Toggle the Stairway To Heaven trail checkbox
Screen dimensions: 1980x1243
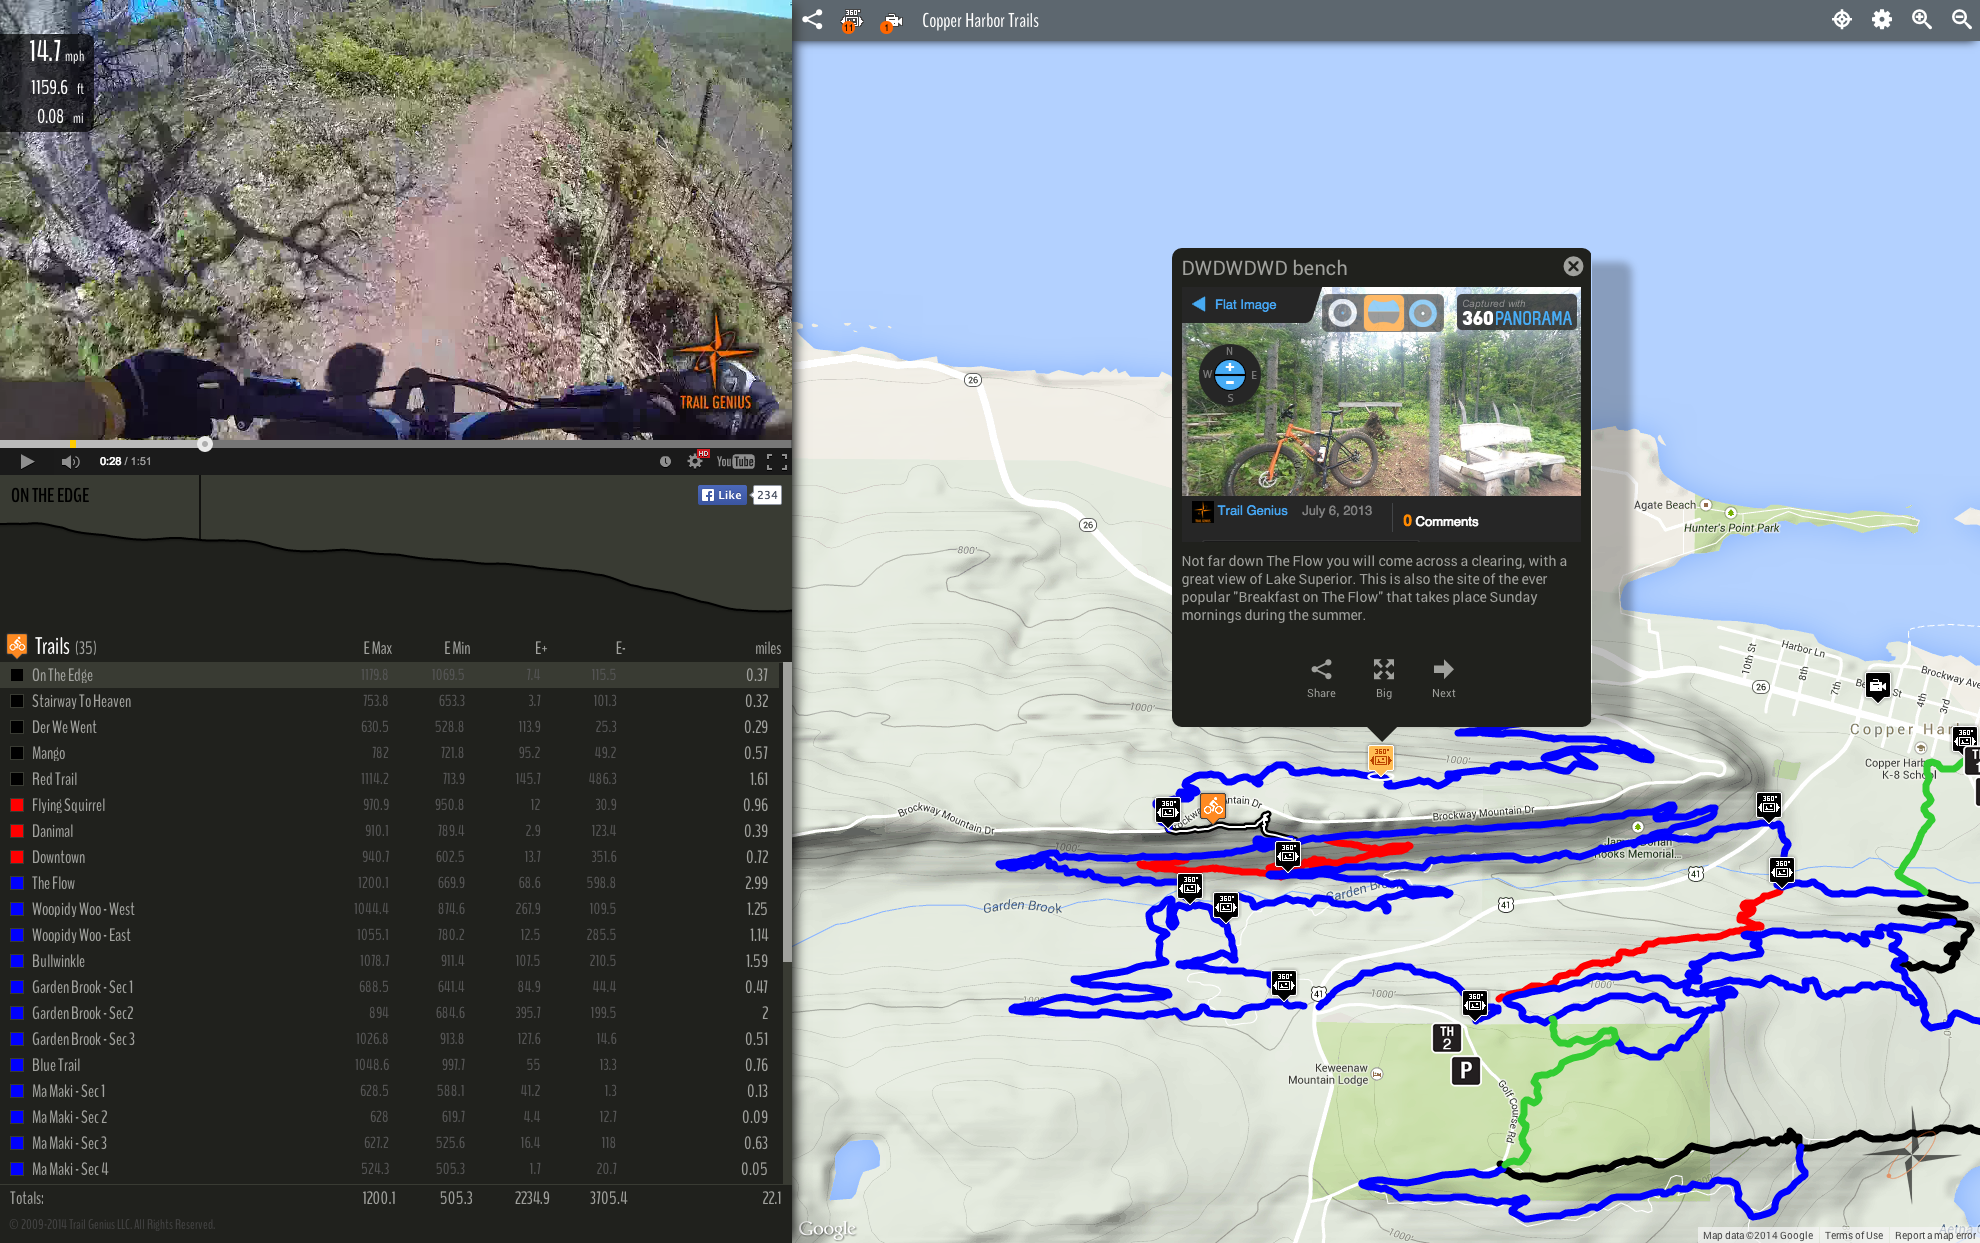coord(17,701)
